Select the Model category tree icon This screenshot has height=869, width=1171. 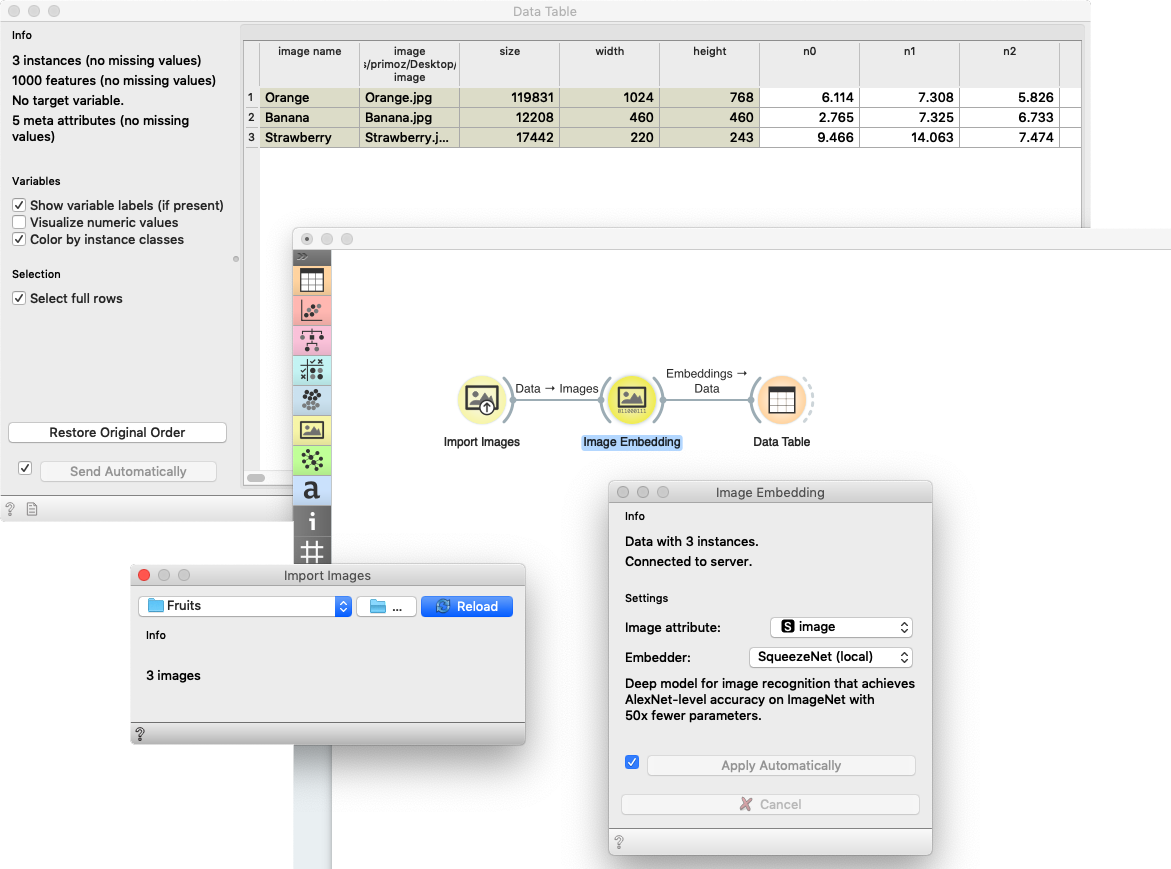(x=311, y=340)
